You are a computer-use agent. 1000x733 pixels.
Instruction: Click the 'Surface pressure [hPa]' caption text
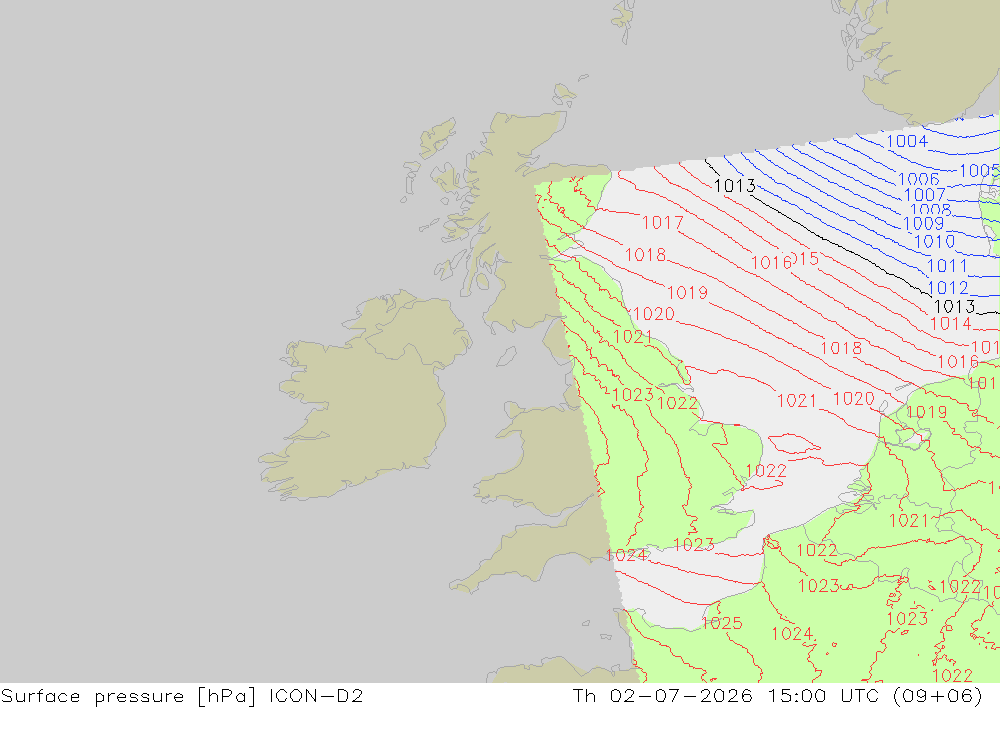[129, 696]
